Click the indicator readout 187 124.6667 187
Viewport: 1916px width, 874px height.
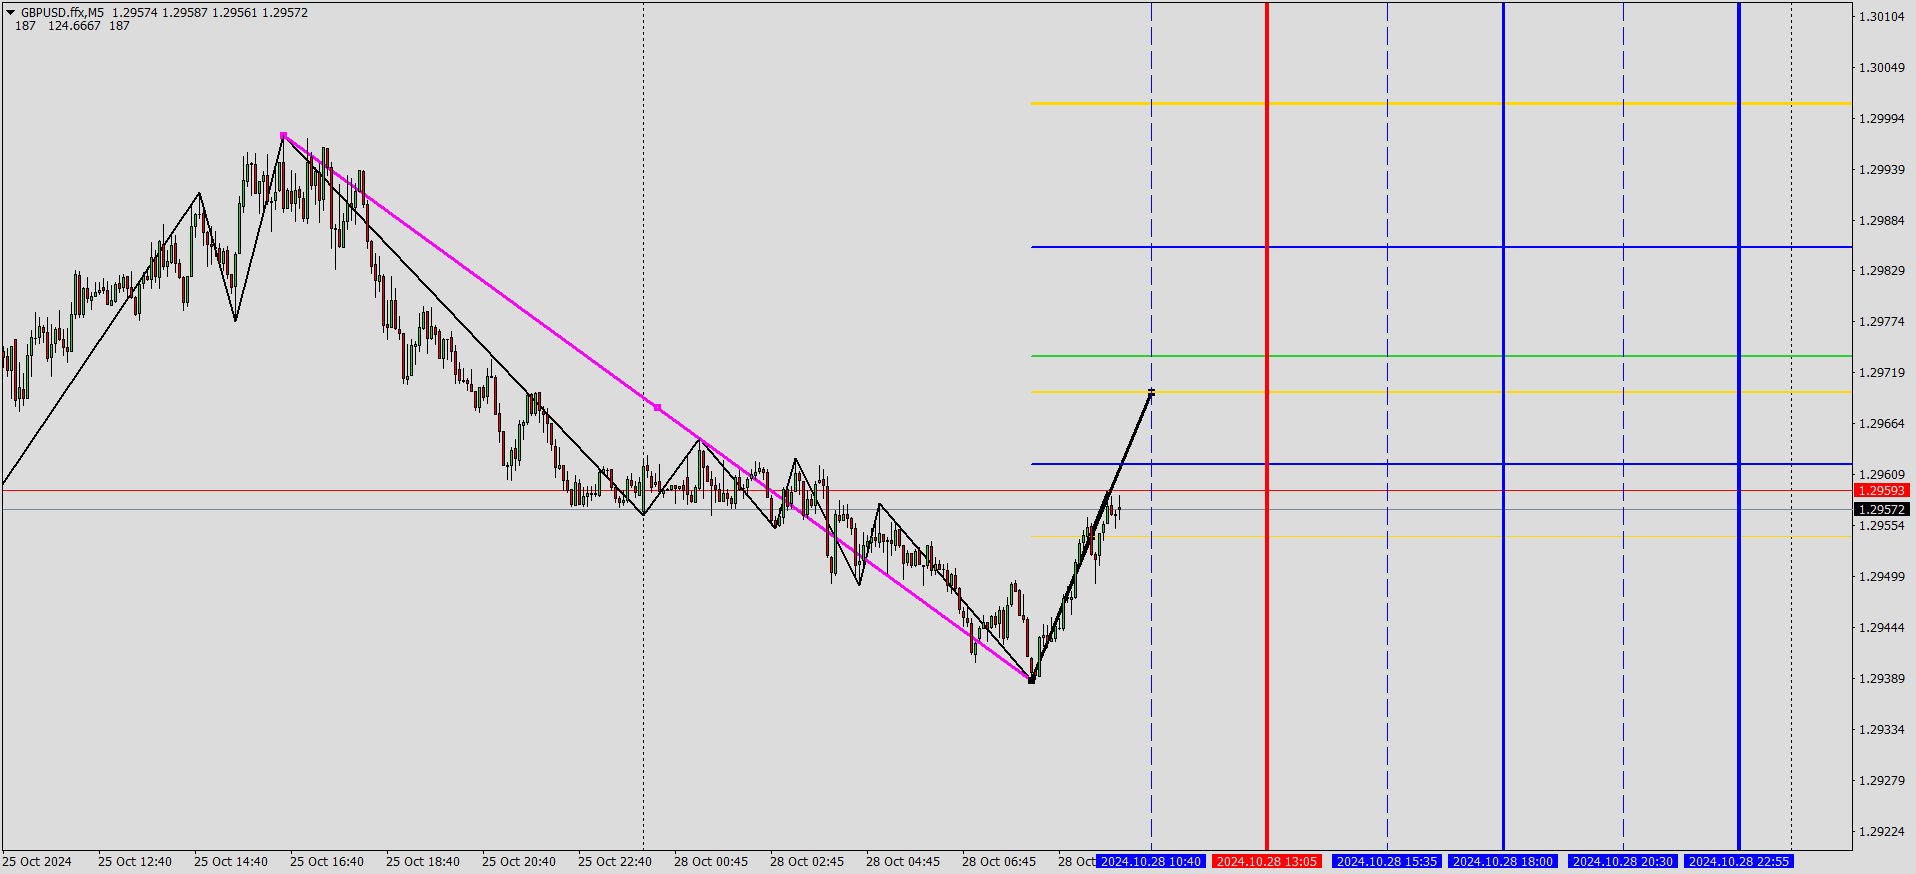point(73,26)
